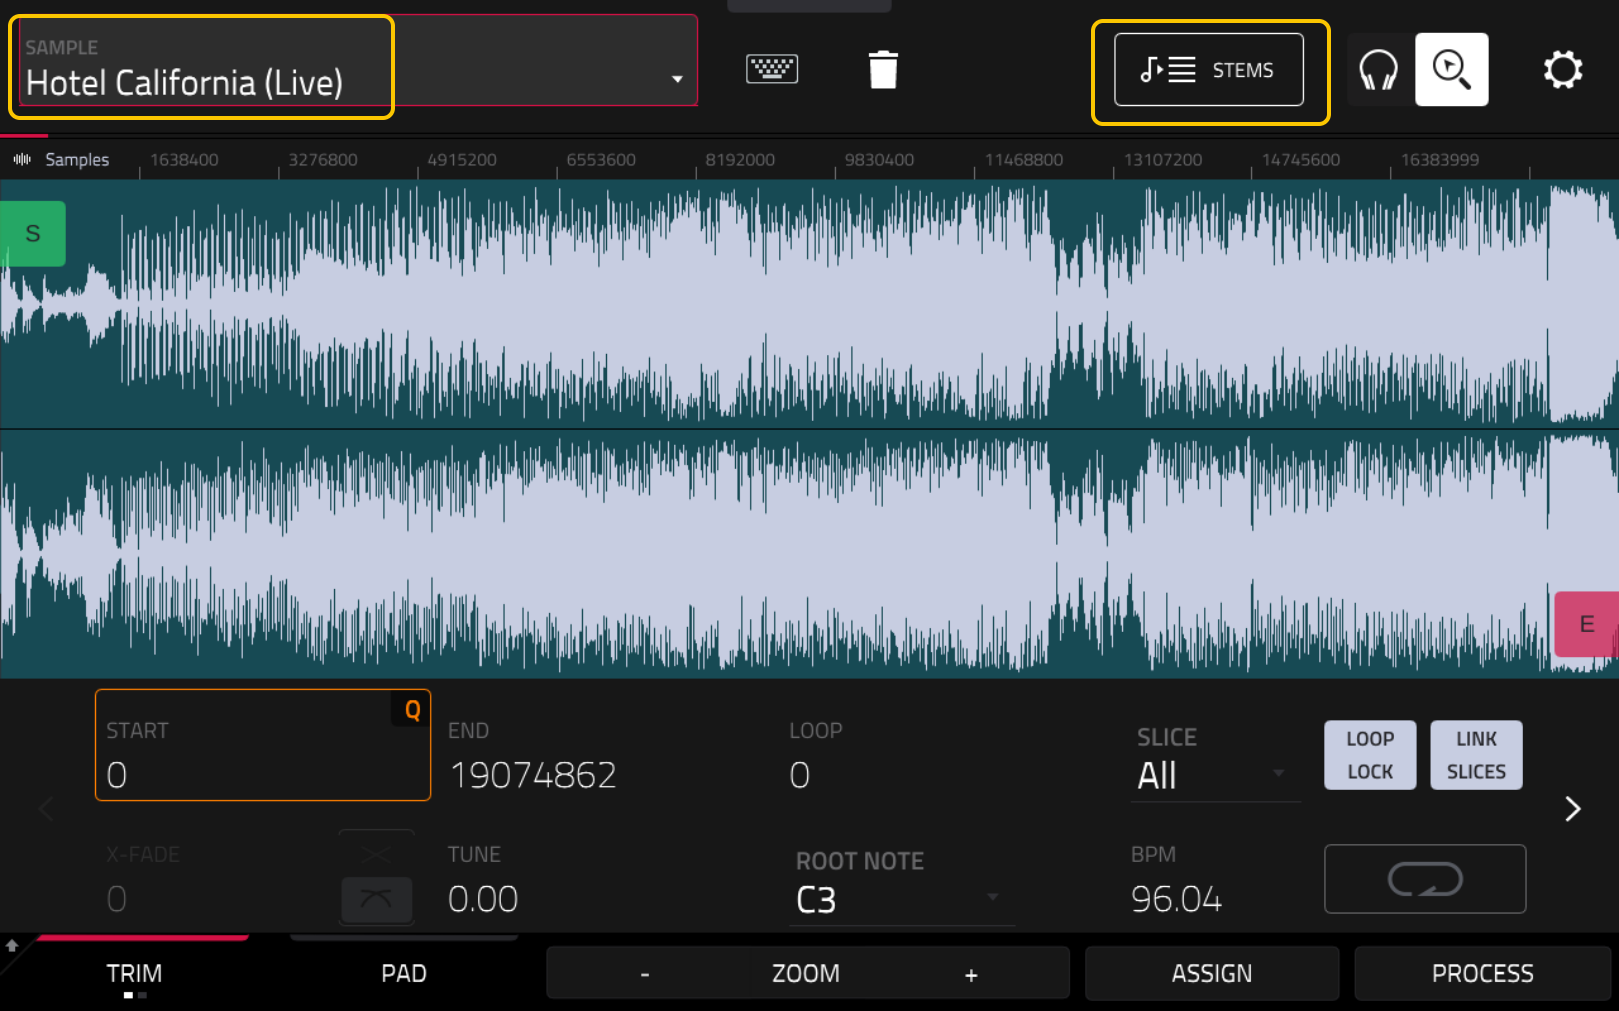1619x1011 pixels.
Task: Click the X-FADE curve shape icon
Action: pyautogui.click(x=376, y=898)
